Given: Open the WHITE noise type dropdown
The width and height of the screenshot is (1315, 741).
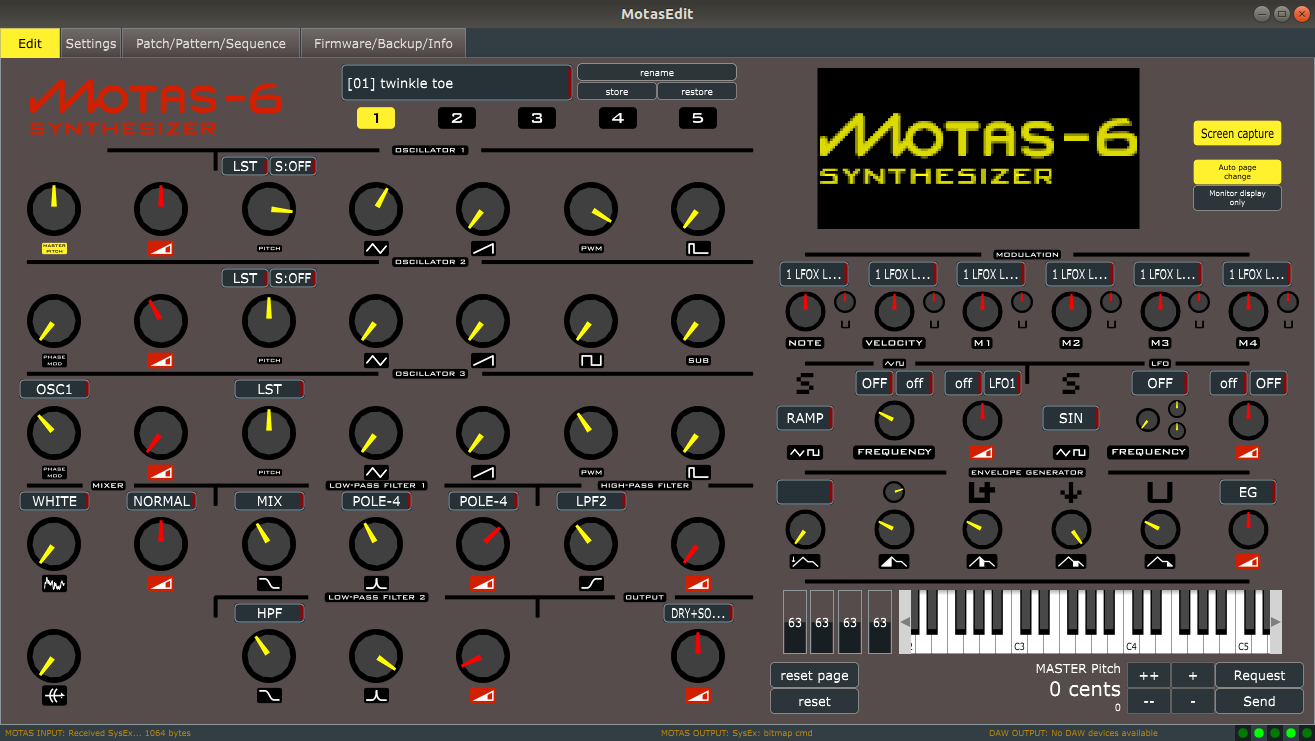Looking at the screenshot, I should (54, 501).
